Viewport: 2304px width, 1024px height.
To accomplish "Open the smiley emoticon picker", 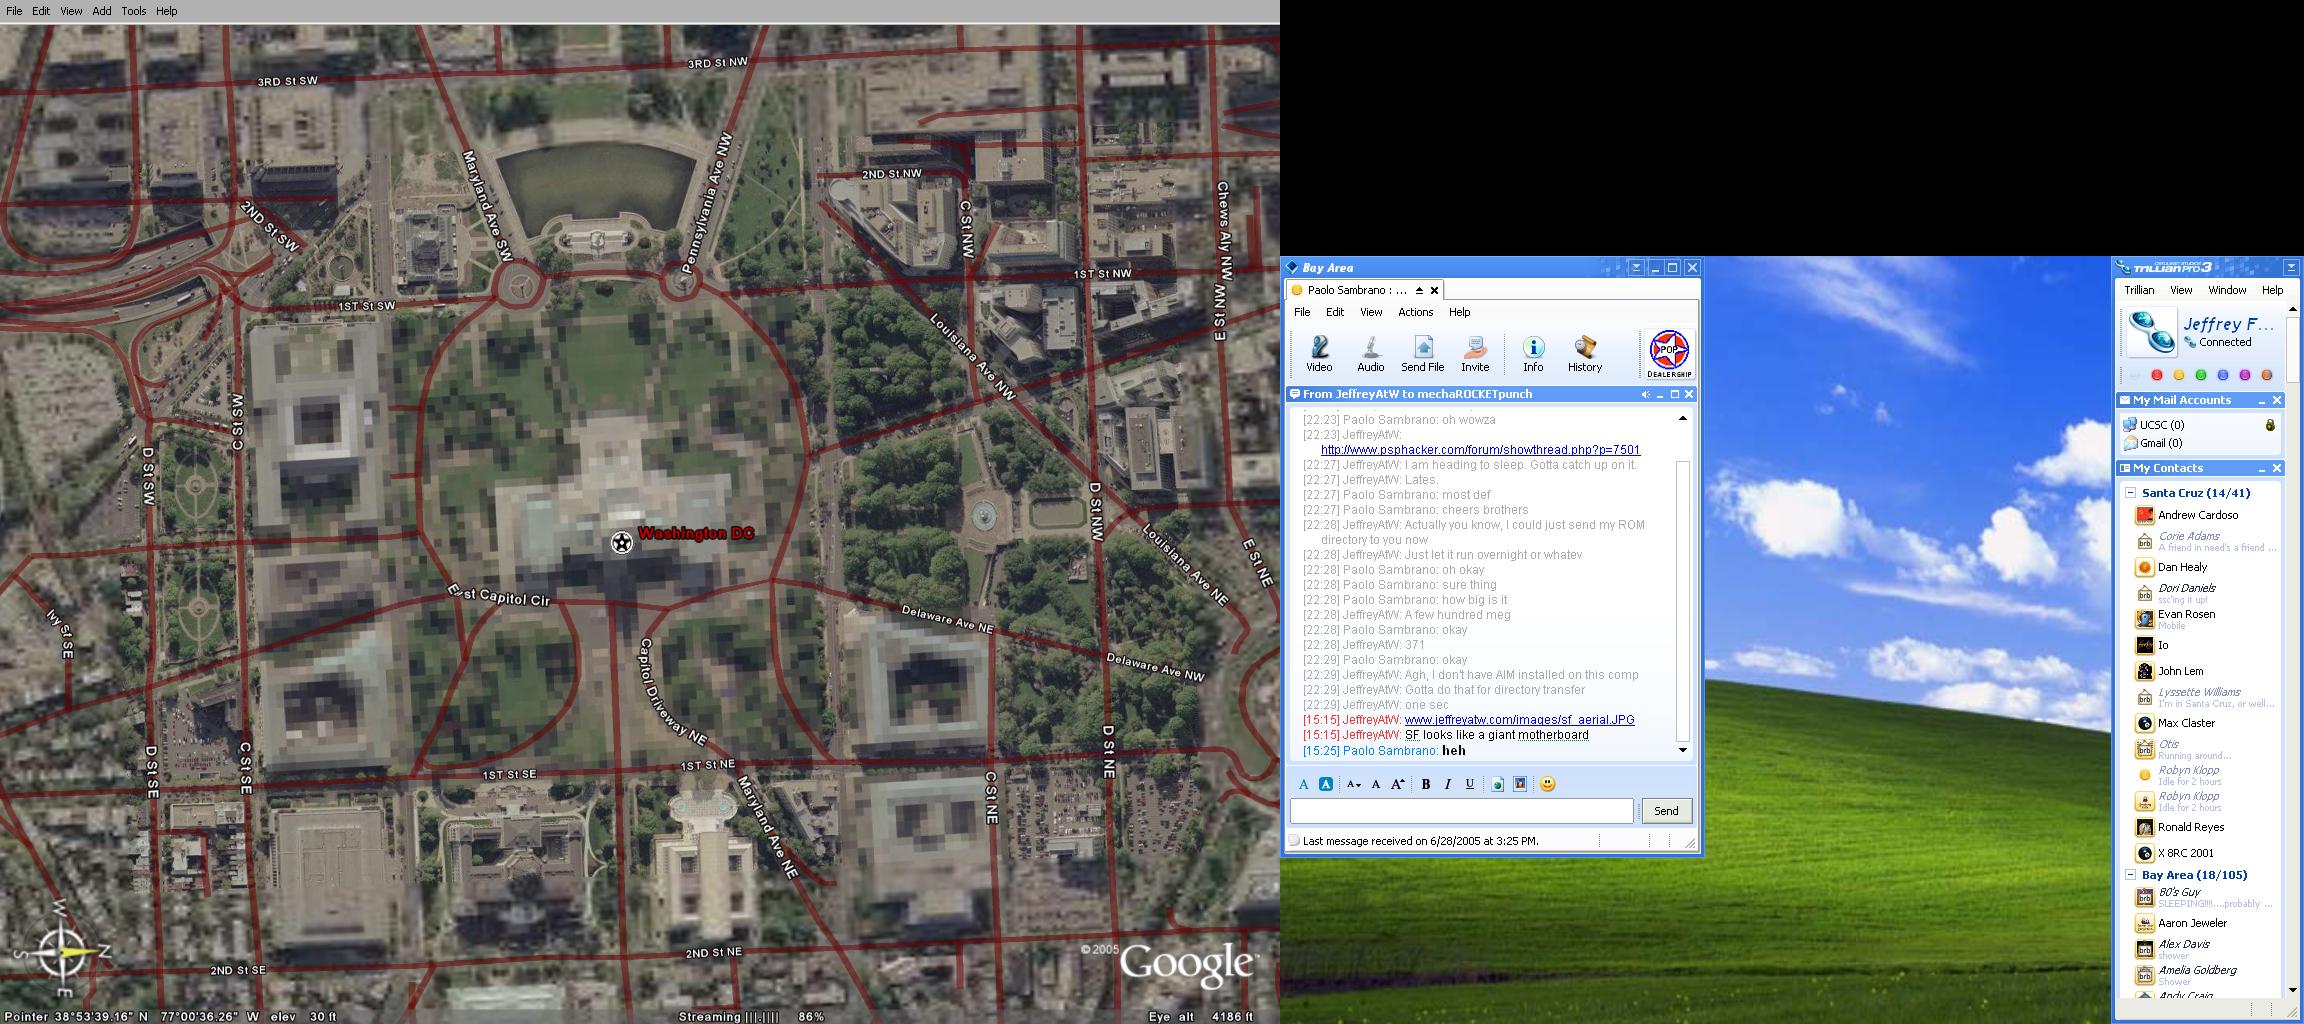I will point(1547,784).
